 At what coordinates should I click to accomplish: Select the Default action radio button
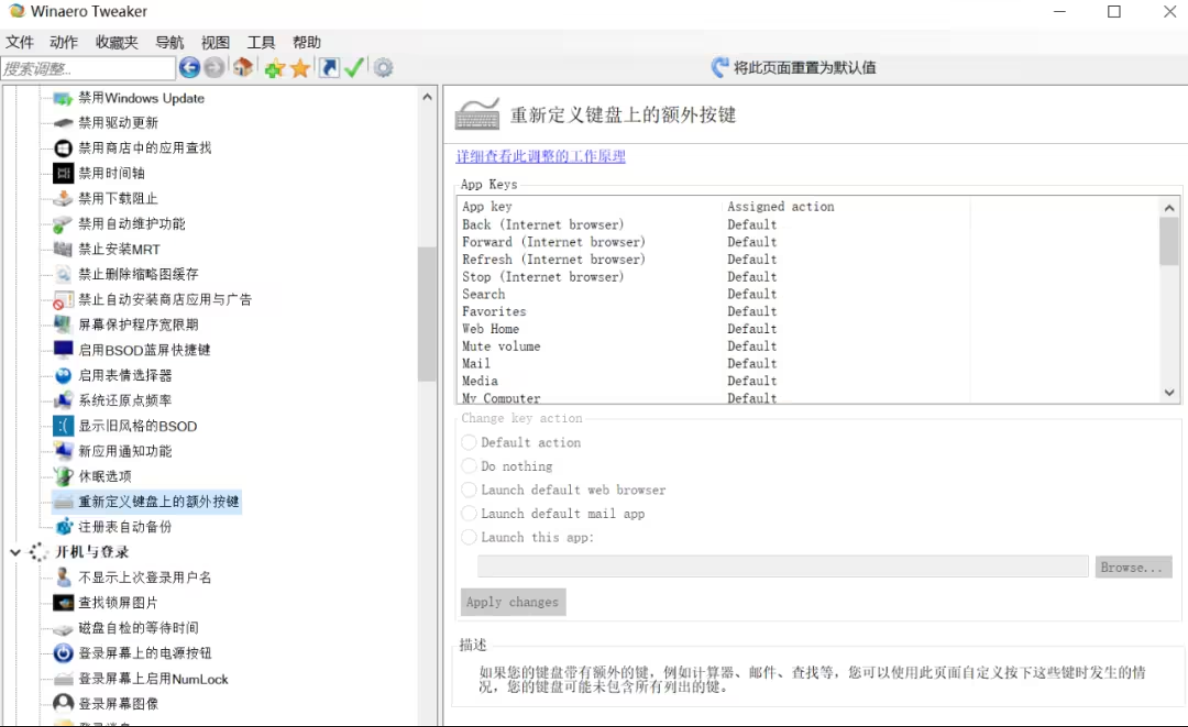pyautogui.click(x=469, y=442)
